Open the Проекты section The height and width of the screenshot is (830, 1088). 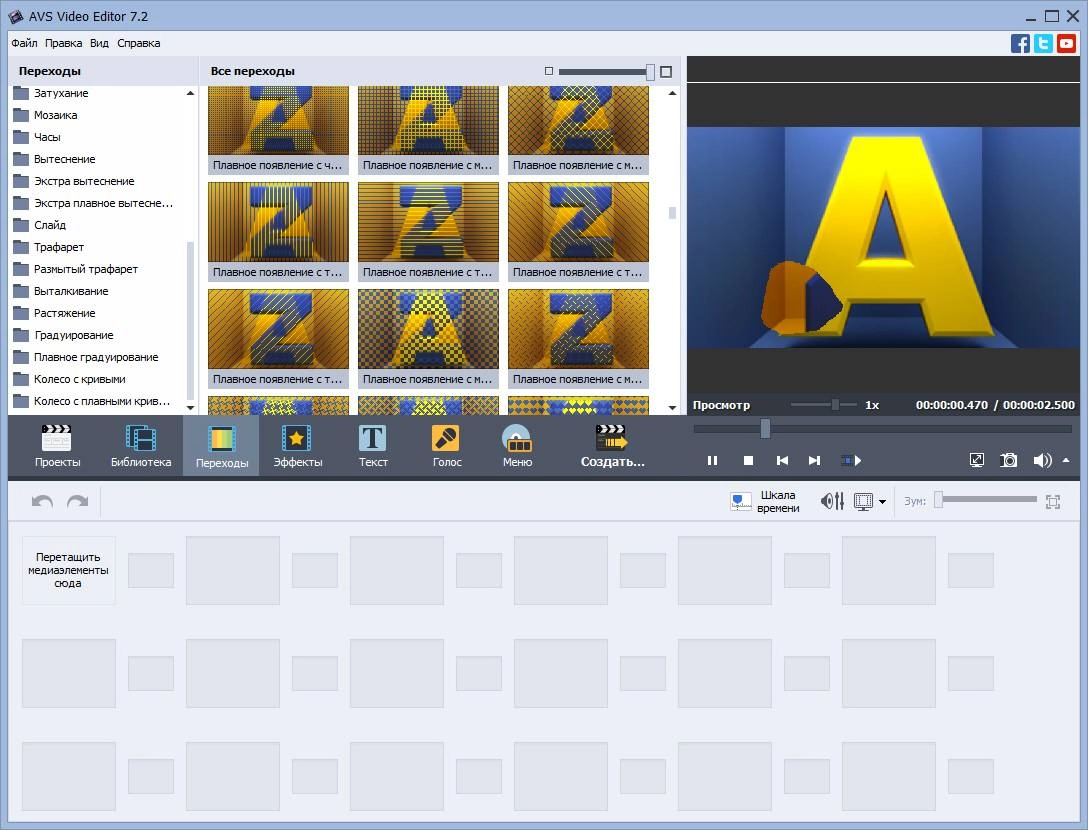click(x=57, y=446)
